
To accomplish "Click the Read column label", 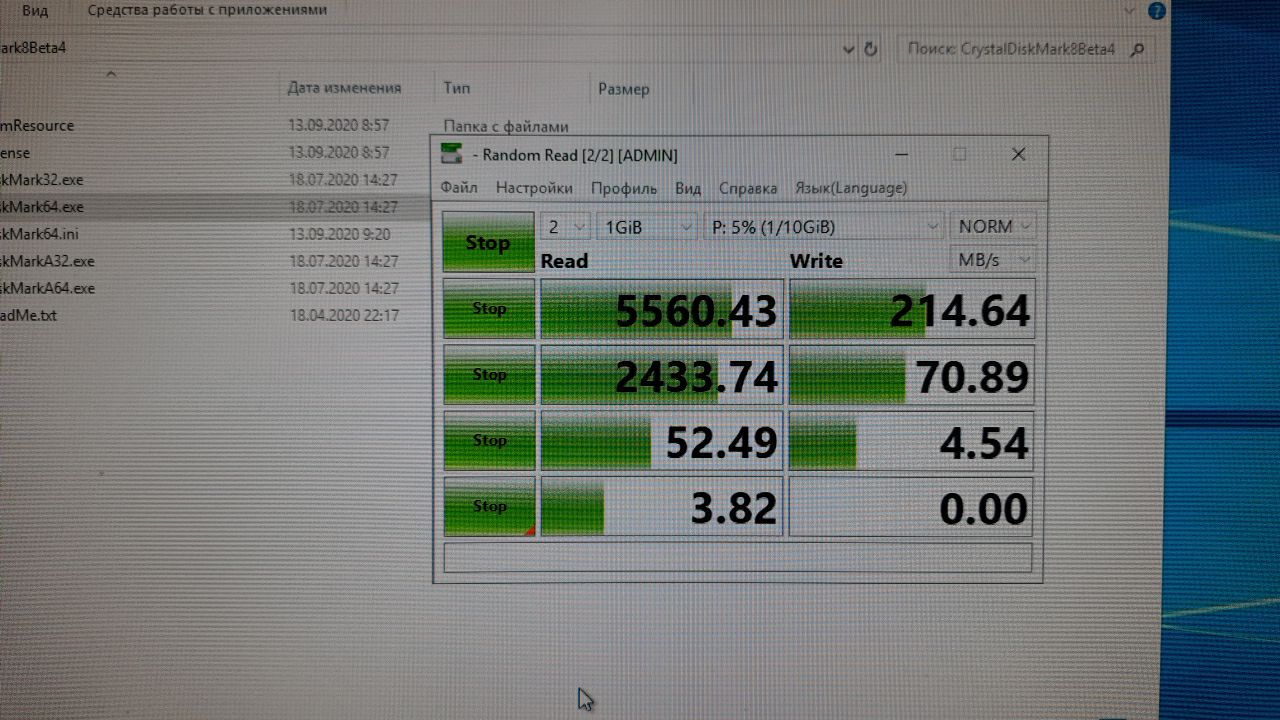I will tap(564, 261).
